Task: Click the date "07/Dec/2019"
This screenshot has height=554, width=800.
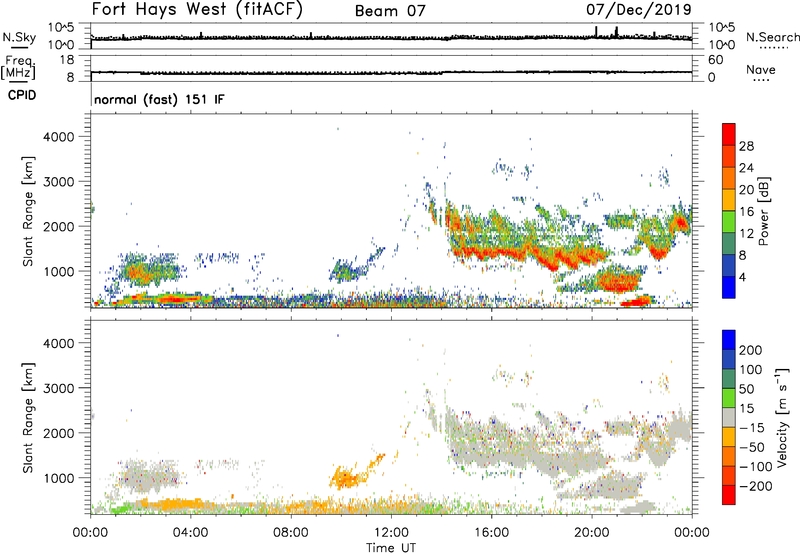Action: coord(639,9)
